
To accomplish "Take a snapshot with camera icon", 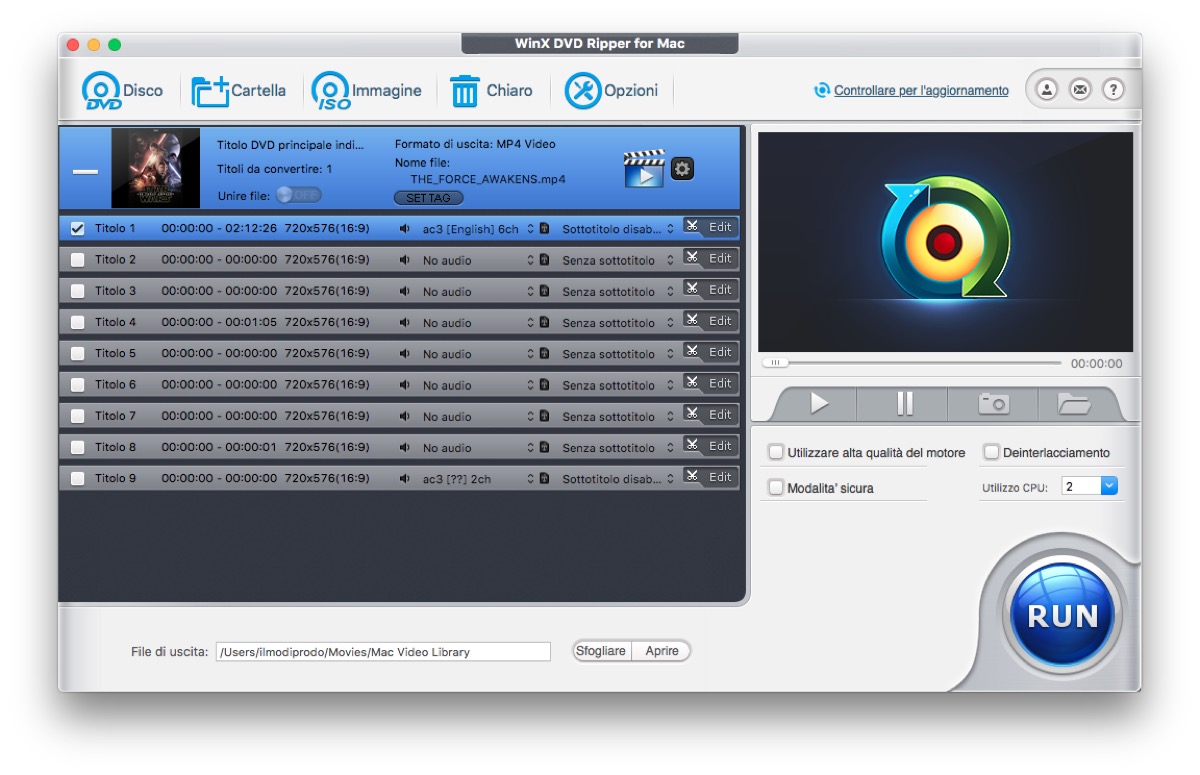I will click(x=993, y=403).
